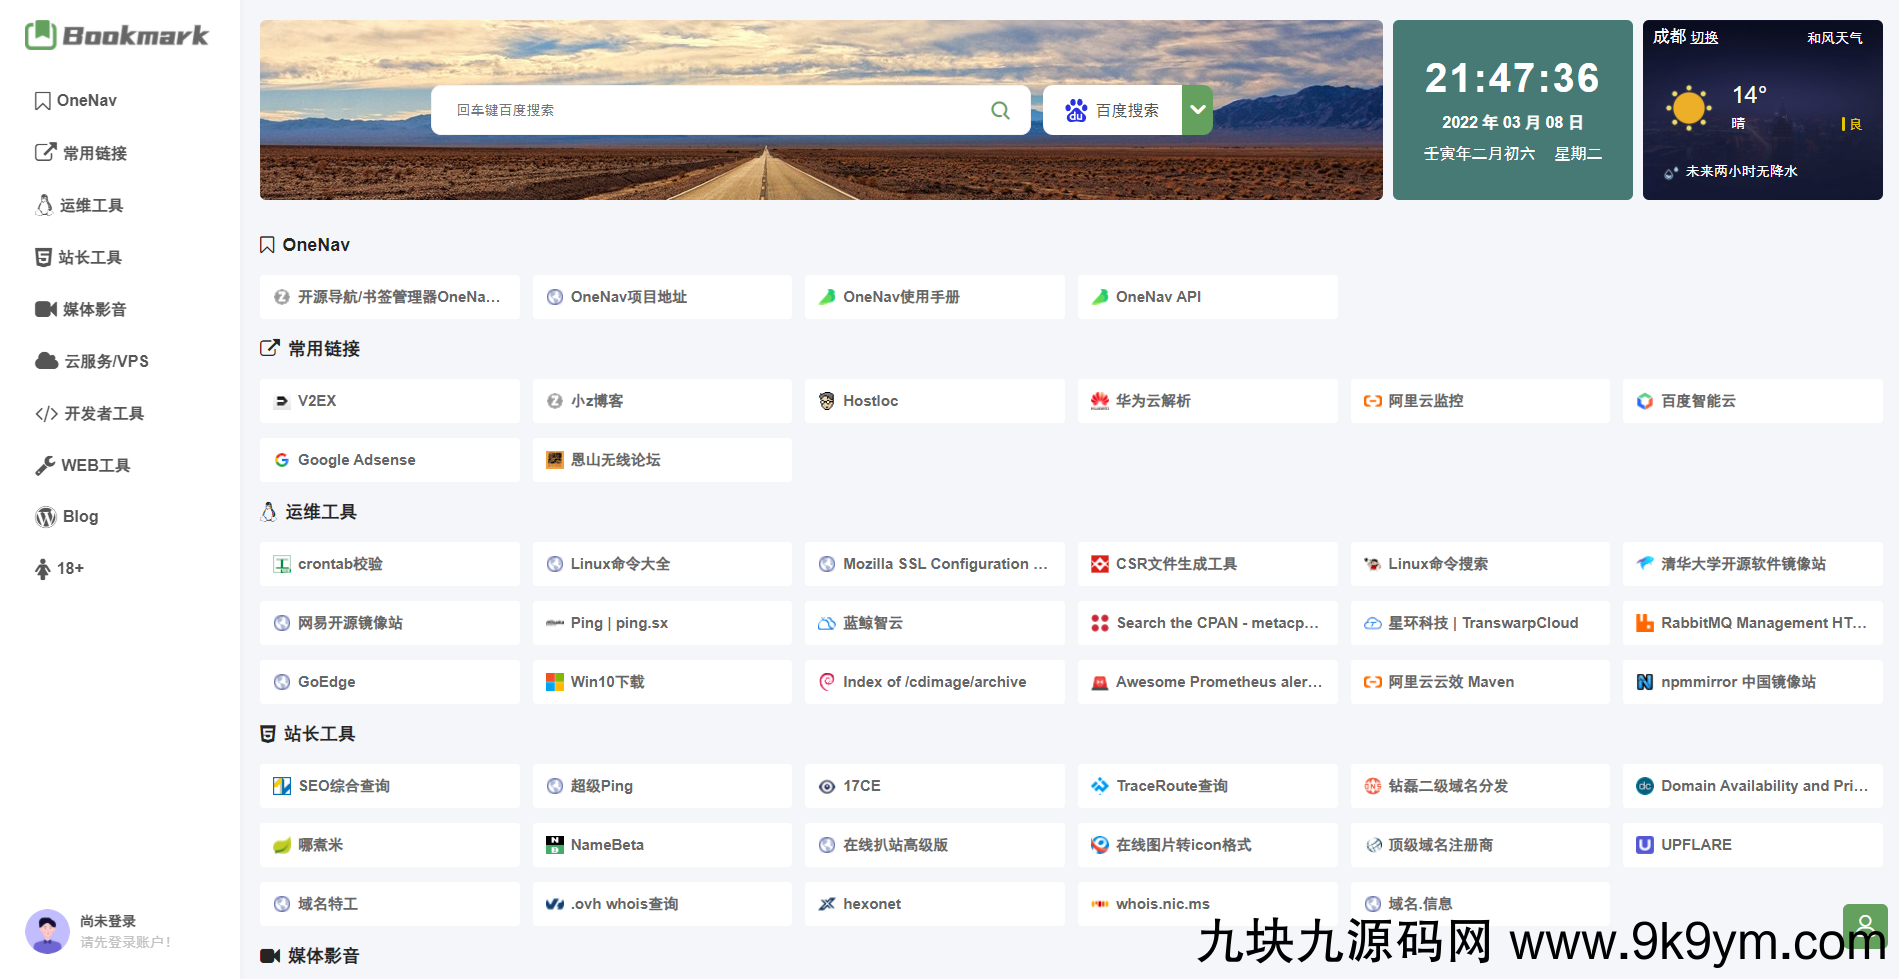Open the 运维工具 sidebar menu item

(x=91, y=205)
